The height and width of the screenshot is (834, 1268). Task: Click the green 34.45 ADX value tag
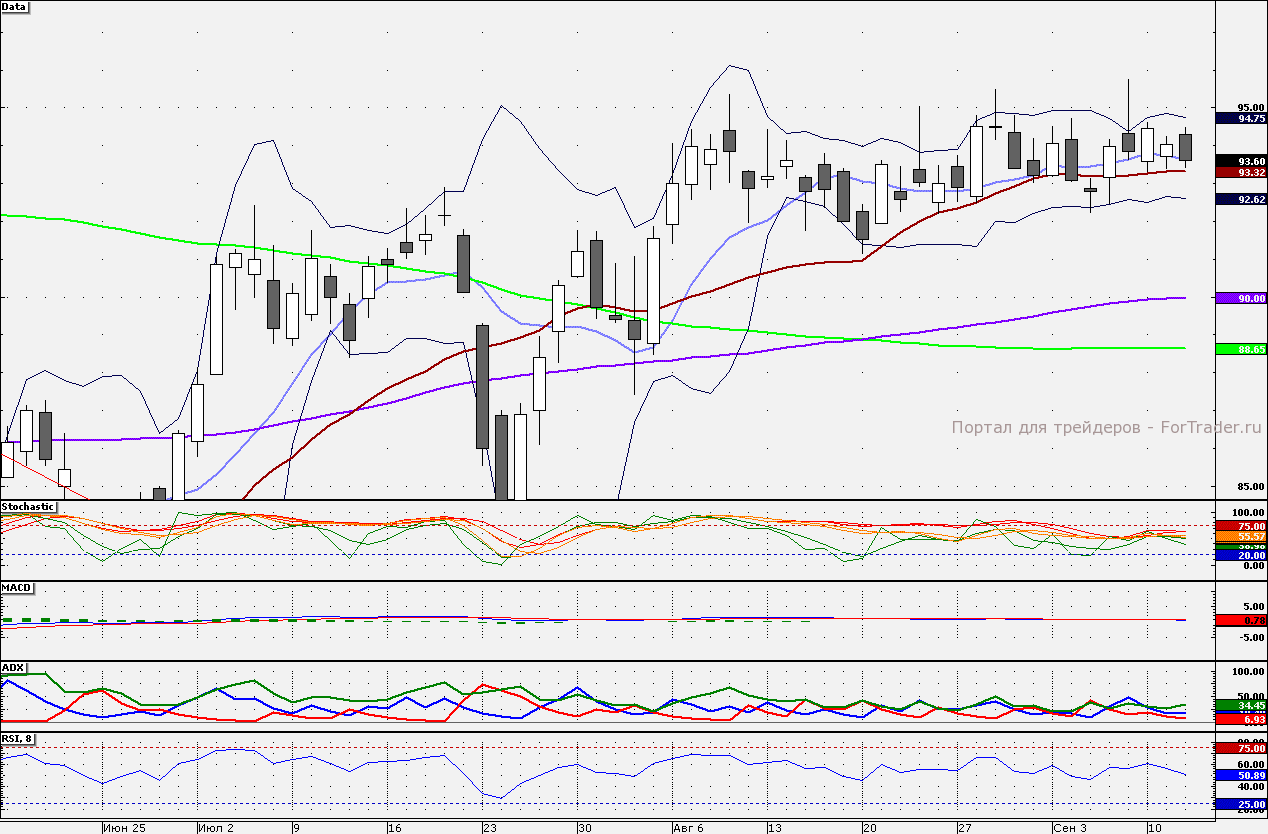click(1241, 706)
